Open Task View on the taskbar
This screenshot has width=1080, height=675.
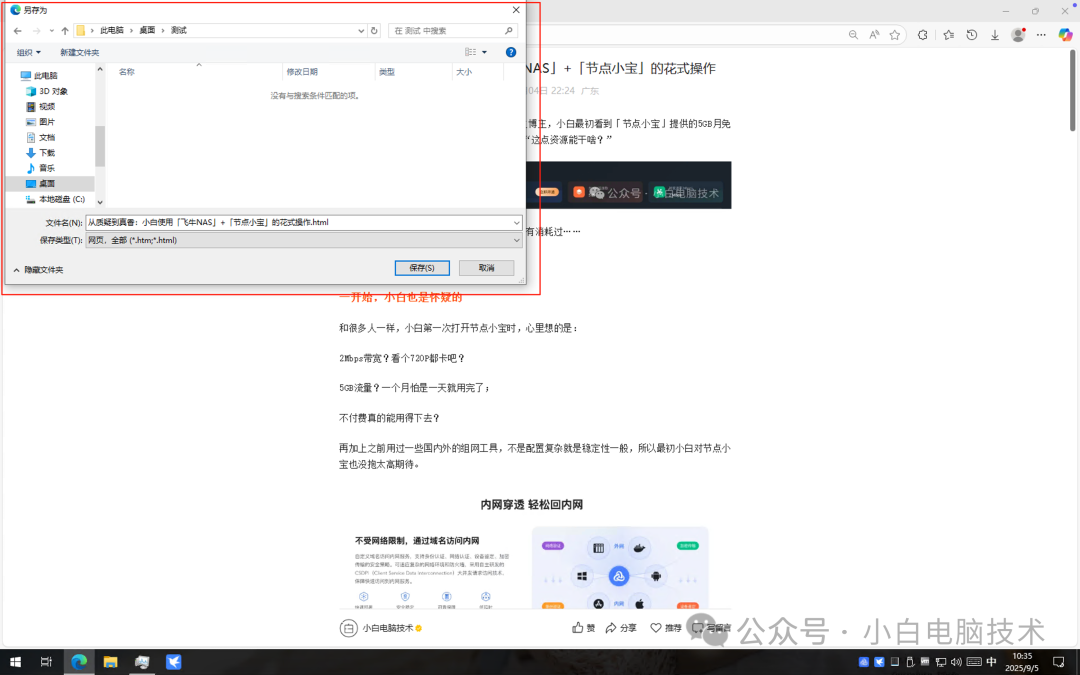[46, 662]
